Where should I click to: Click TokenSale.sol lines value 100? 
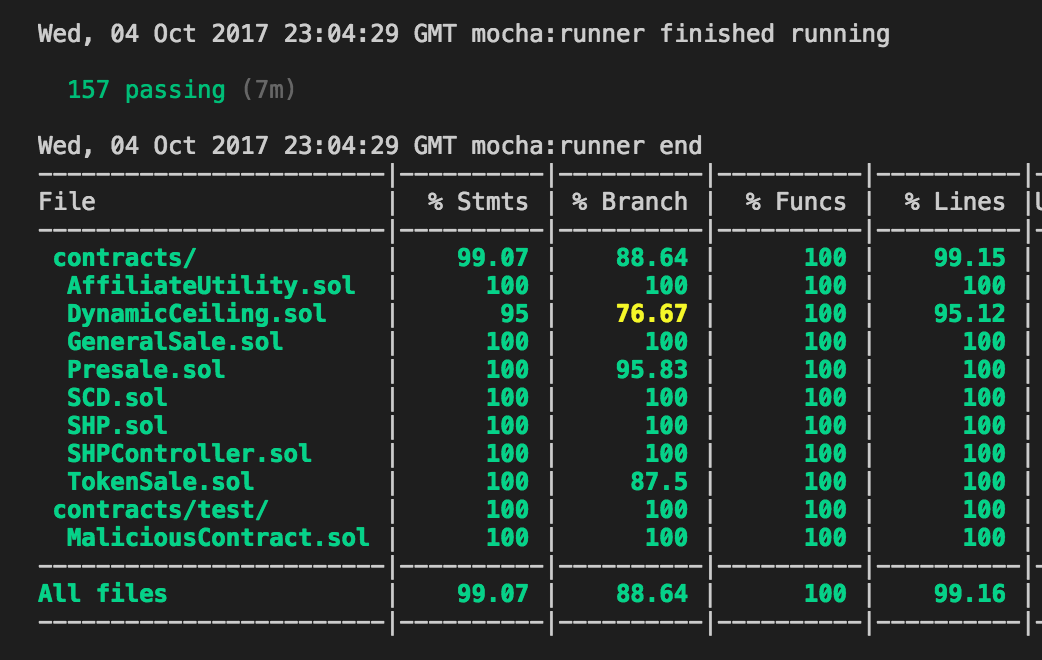tap(984, 481)
